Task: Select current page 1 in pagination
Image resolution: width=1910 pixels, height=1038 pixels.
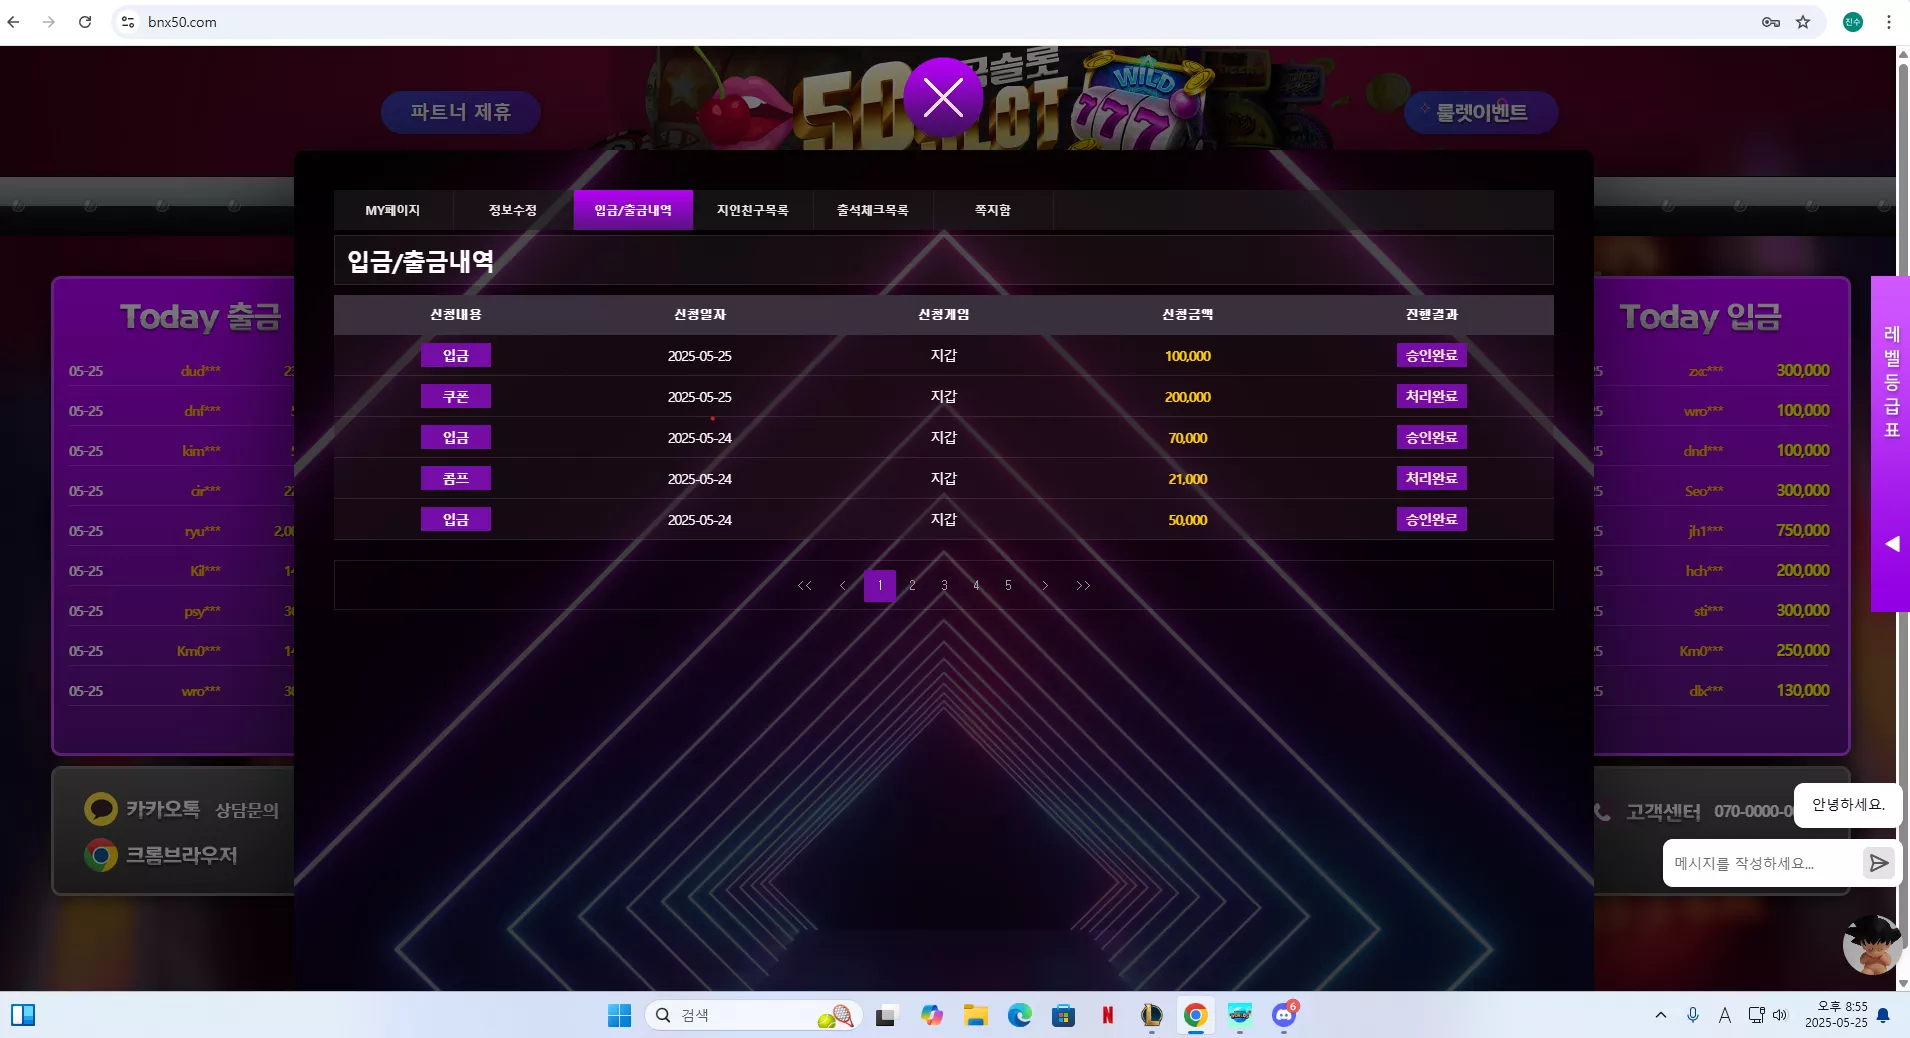Action: click(x=880, y=586)
